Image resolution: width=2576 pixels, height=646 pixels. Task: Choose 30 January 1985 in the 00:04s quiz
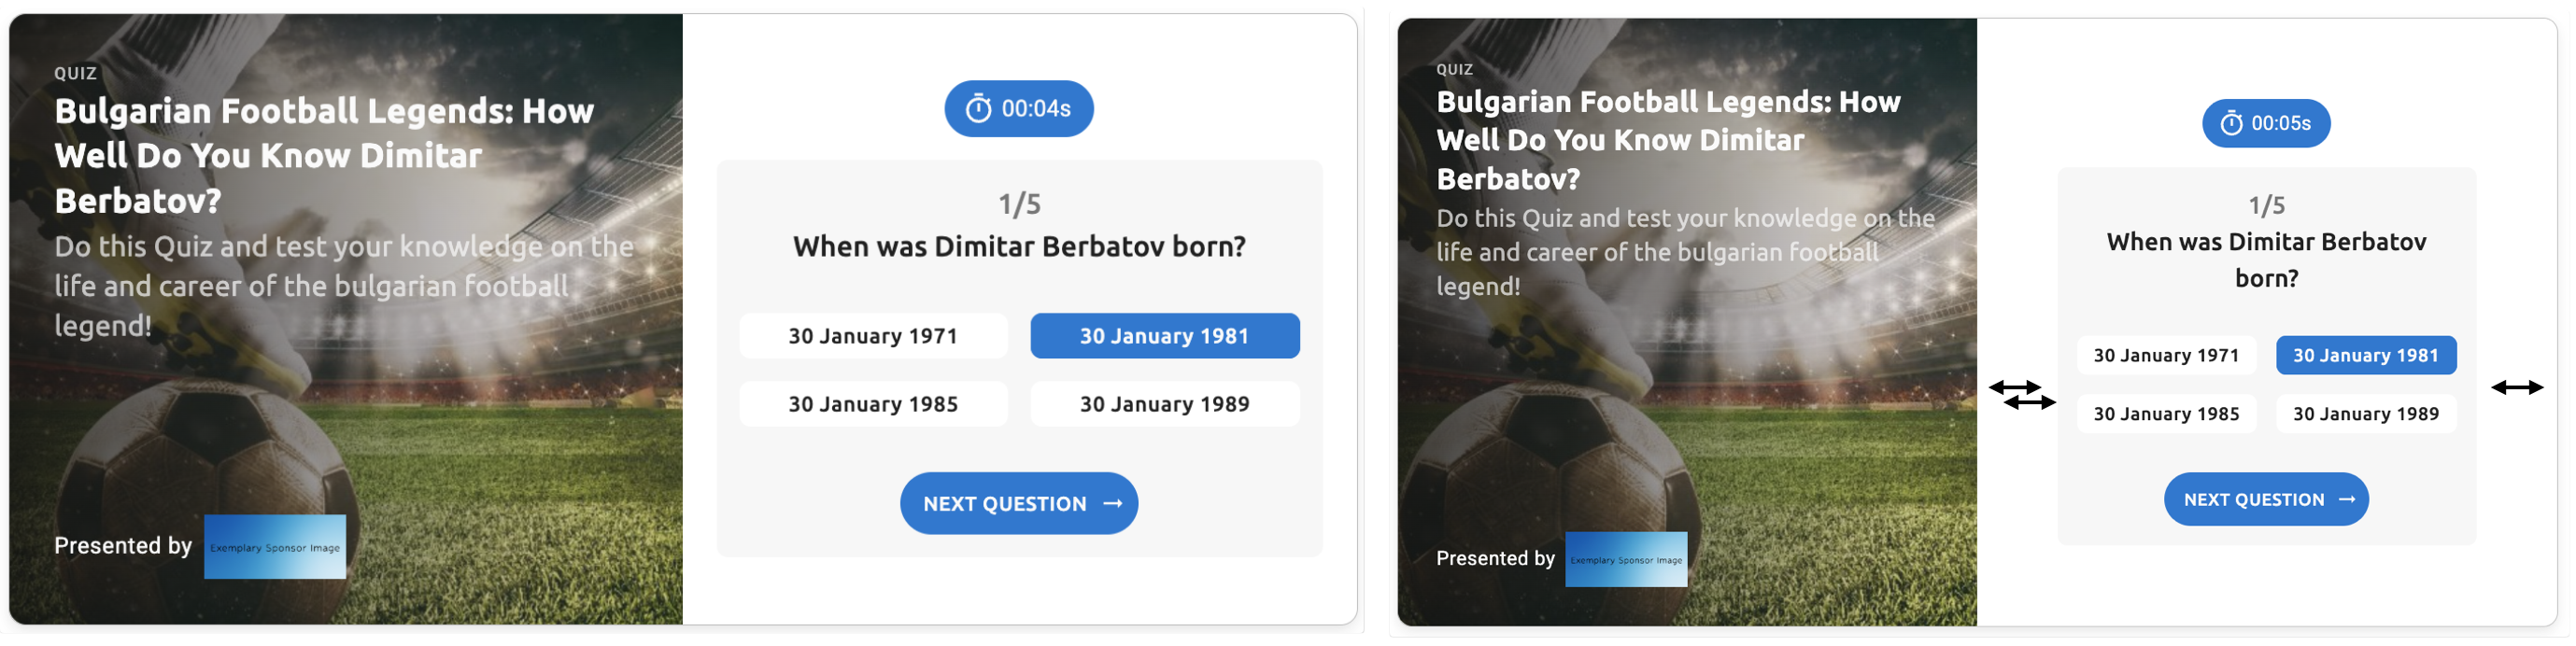click(x=873, y=404)
